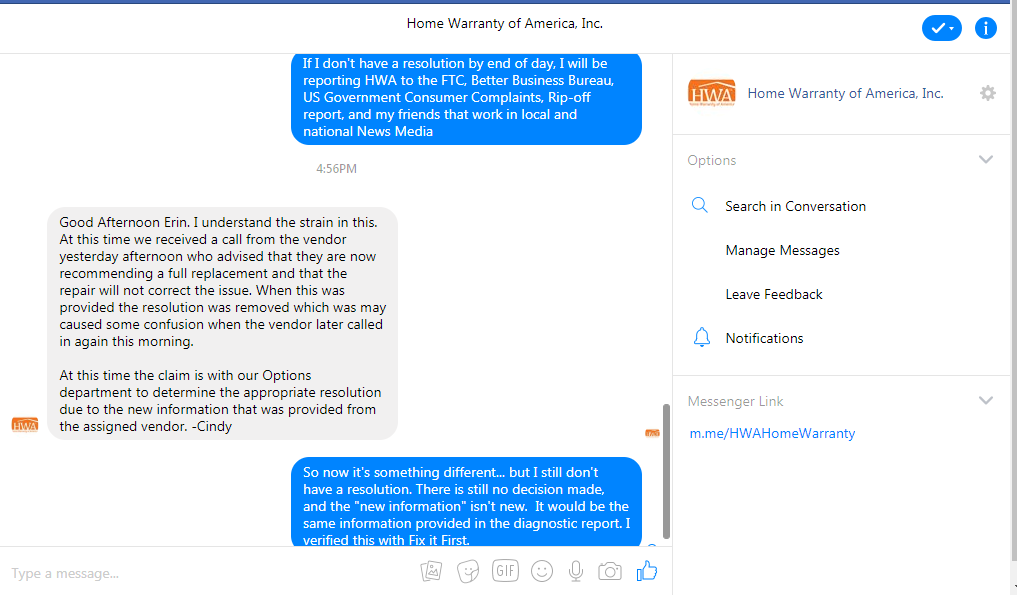Send a thumbs-up like
Screen dimensions: 1017x595
[x=647, y=571]
